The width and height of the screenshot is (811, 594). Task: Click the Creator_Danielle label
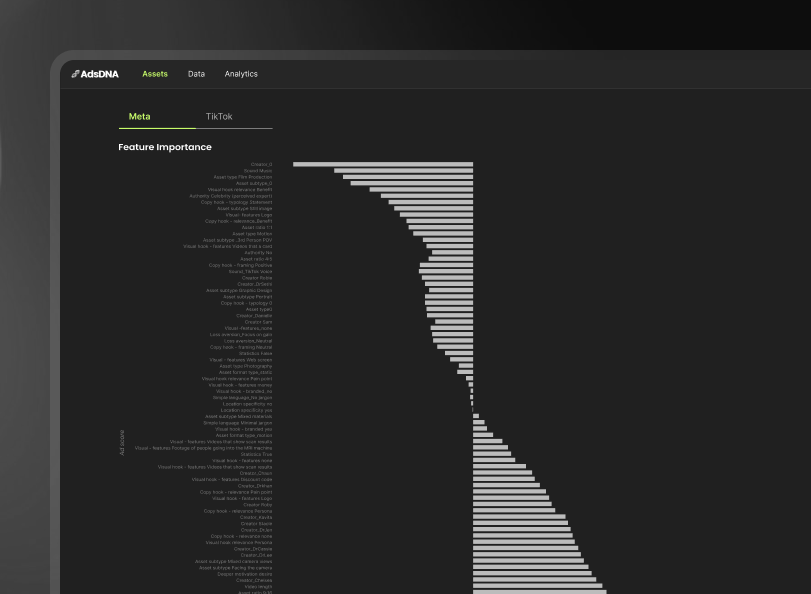tap(254, 316)
